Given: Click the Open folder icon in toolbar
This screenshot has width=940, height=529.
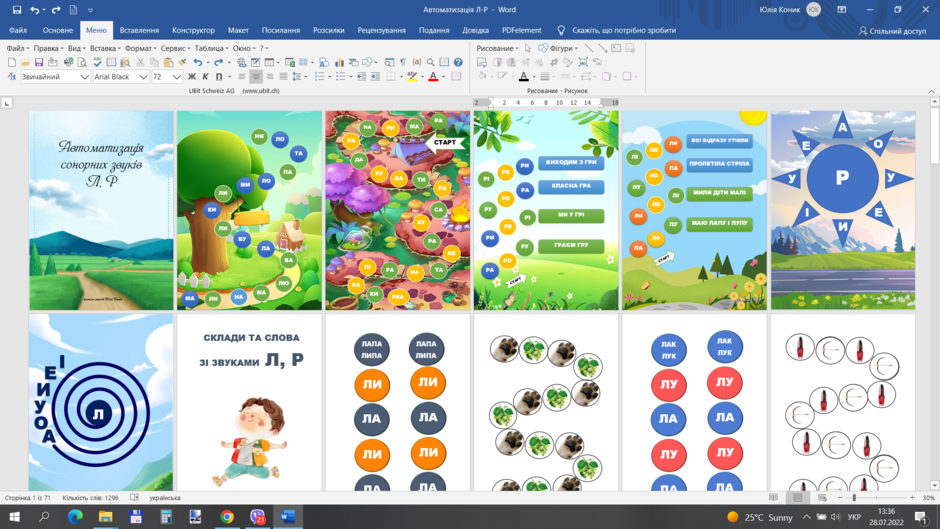Looking at the screenshot, I should pyautogui.click(x=25, y=62).
